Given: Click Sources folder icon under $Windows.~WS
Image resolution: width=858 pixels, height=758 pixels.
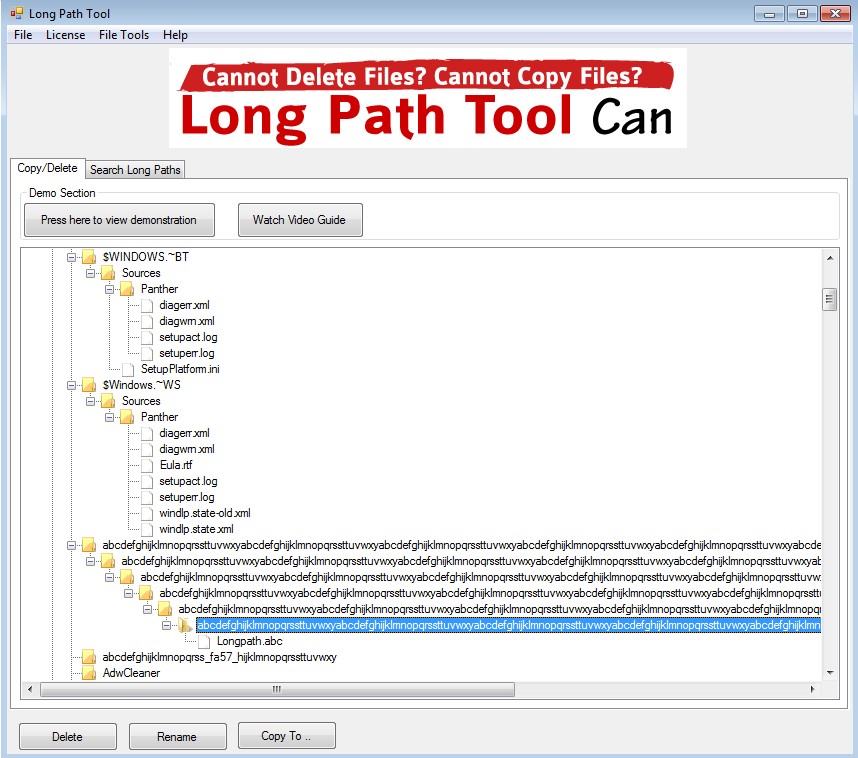Looking at the screenshot, I should pos(108,401).
